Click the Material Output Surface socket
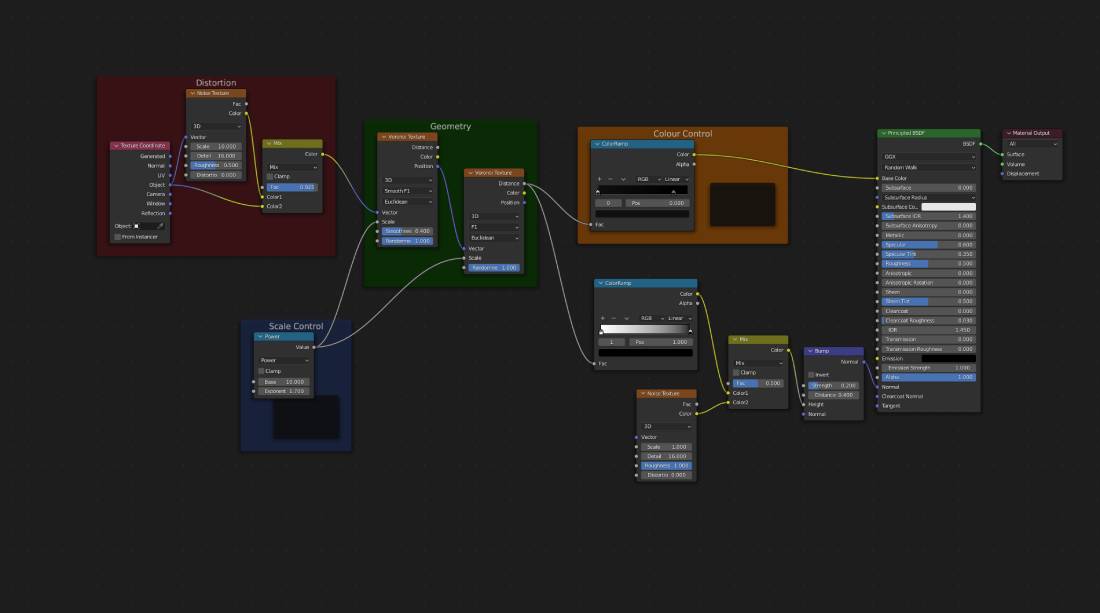Screen dimensions: 1100x613 [x=1002, y=154]
